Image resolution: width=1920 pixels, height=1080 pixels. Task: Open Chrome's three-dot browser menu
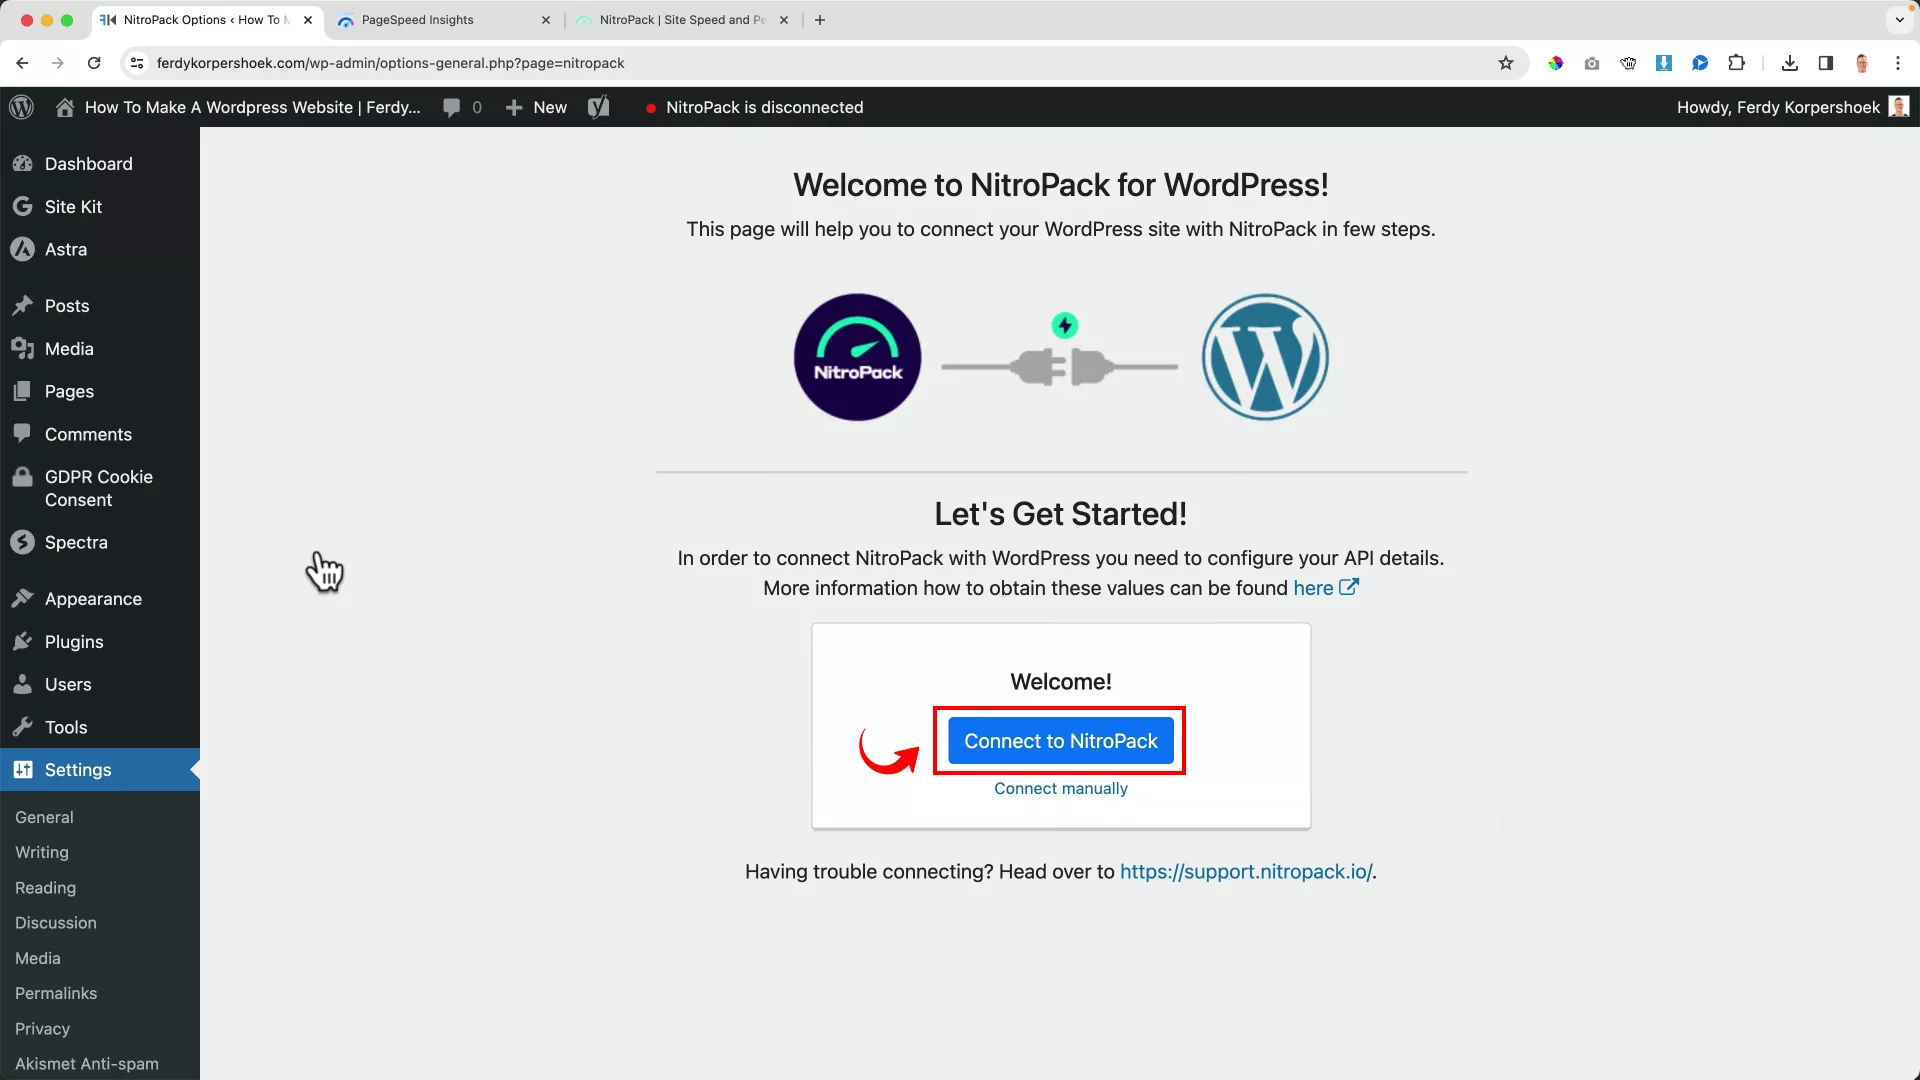click(1898, 62)
